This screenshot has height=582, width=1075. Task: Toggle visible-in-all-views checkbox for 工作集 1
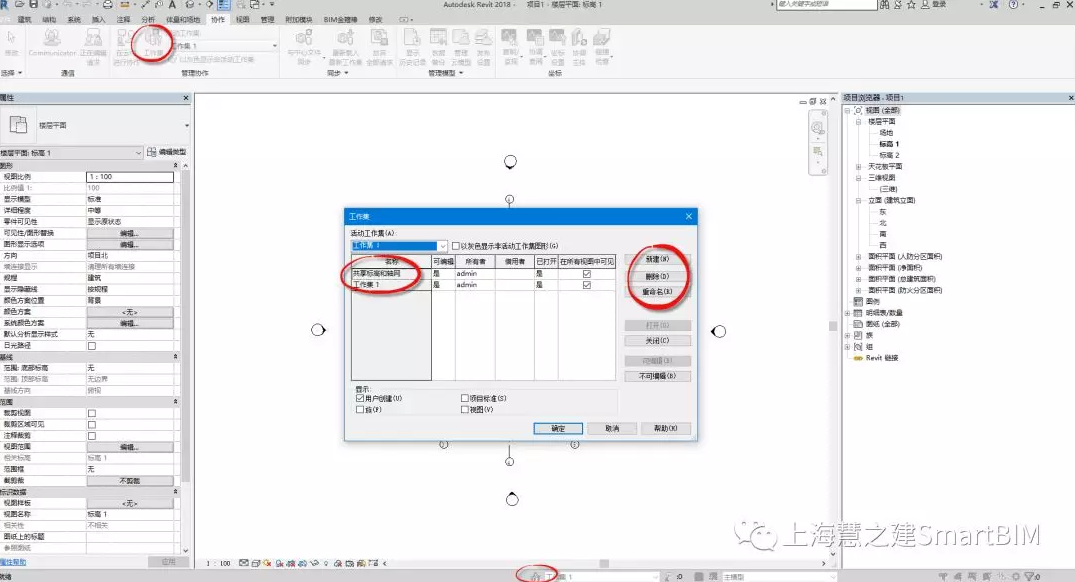click(x=587, y=284)
